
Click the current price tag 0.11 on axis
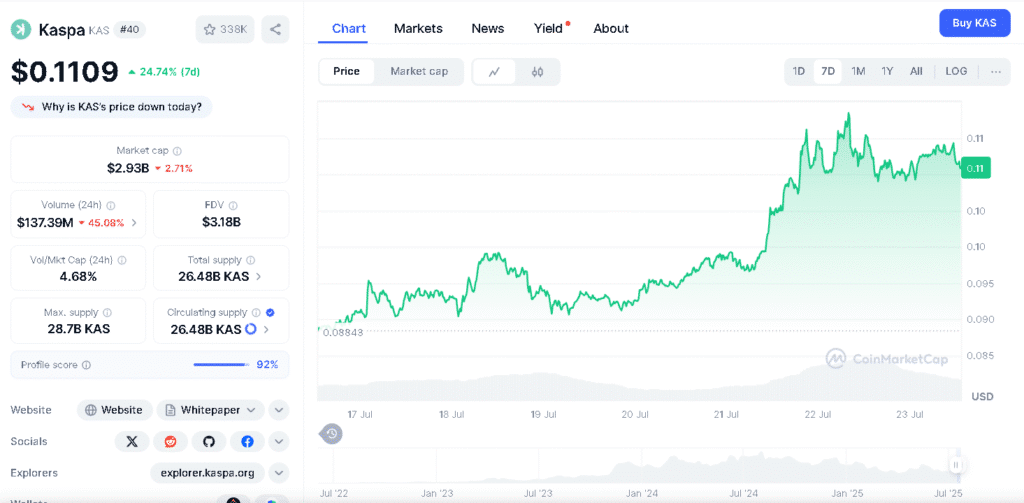976,168
